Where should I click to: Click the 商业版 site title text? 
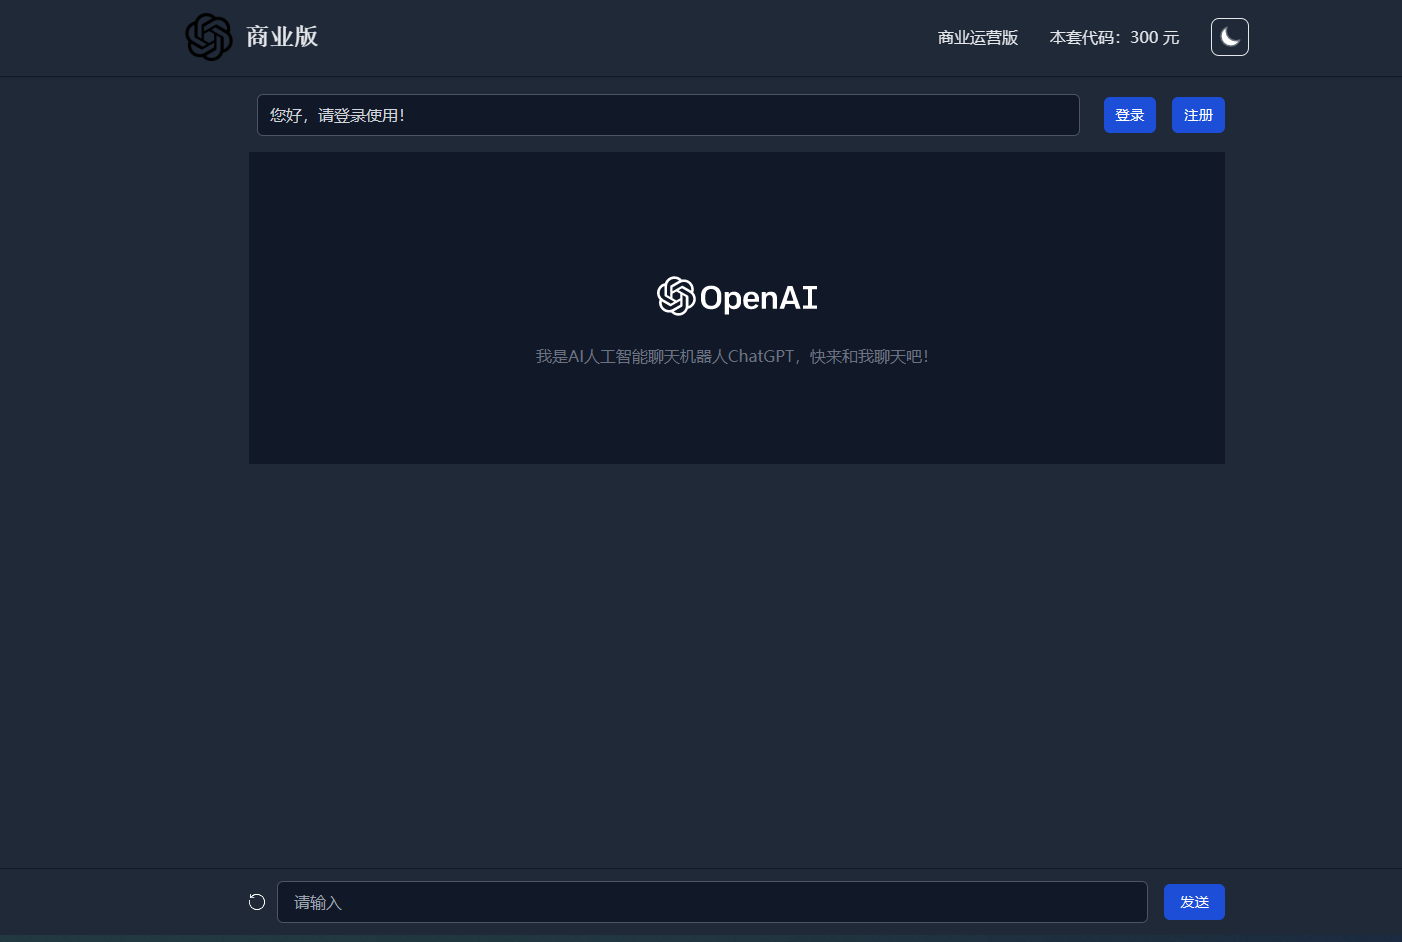pyautogui.click(x=282, y=37)
